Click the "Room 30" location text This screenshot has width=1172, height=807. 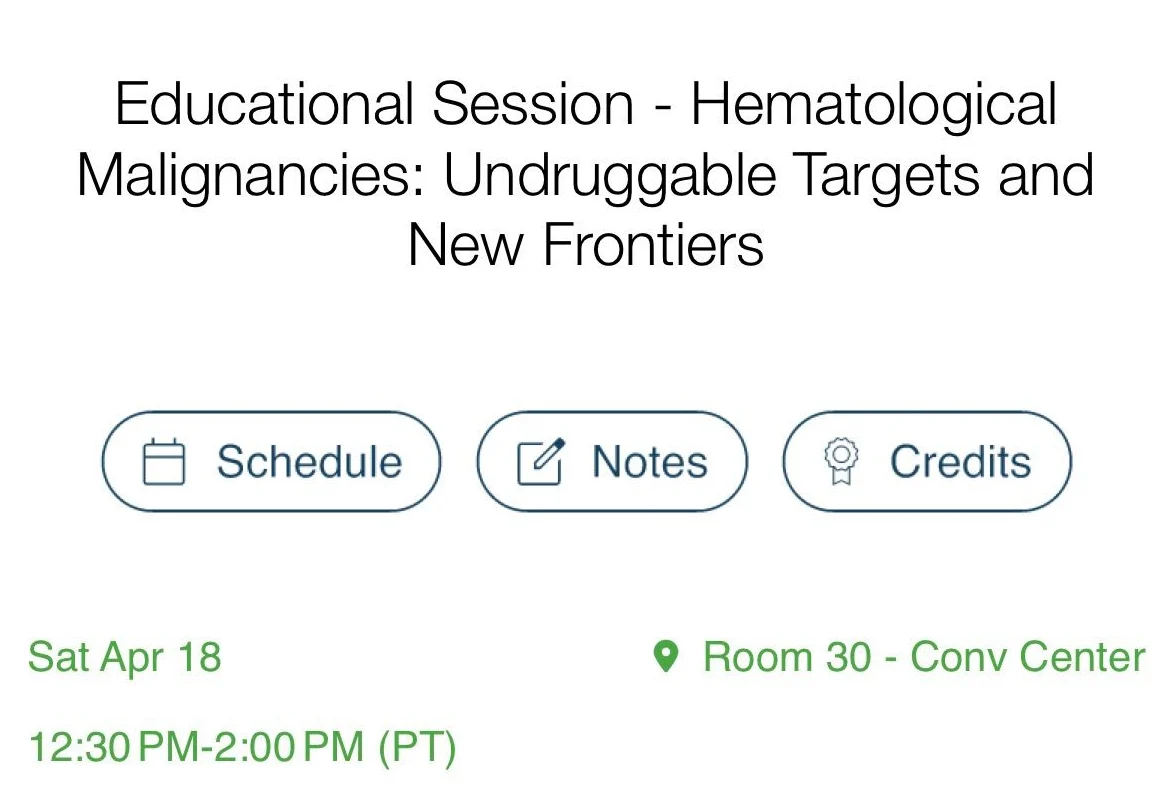787,657
